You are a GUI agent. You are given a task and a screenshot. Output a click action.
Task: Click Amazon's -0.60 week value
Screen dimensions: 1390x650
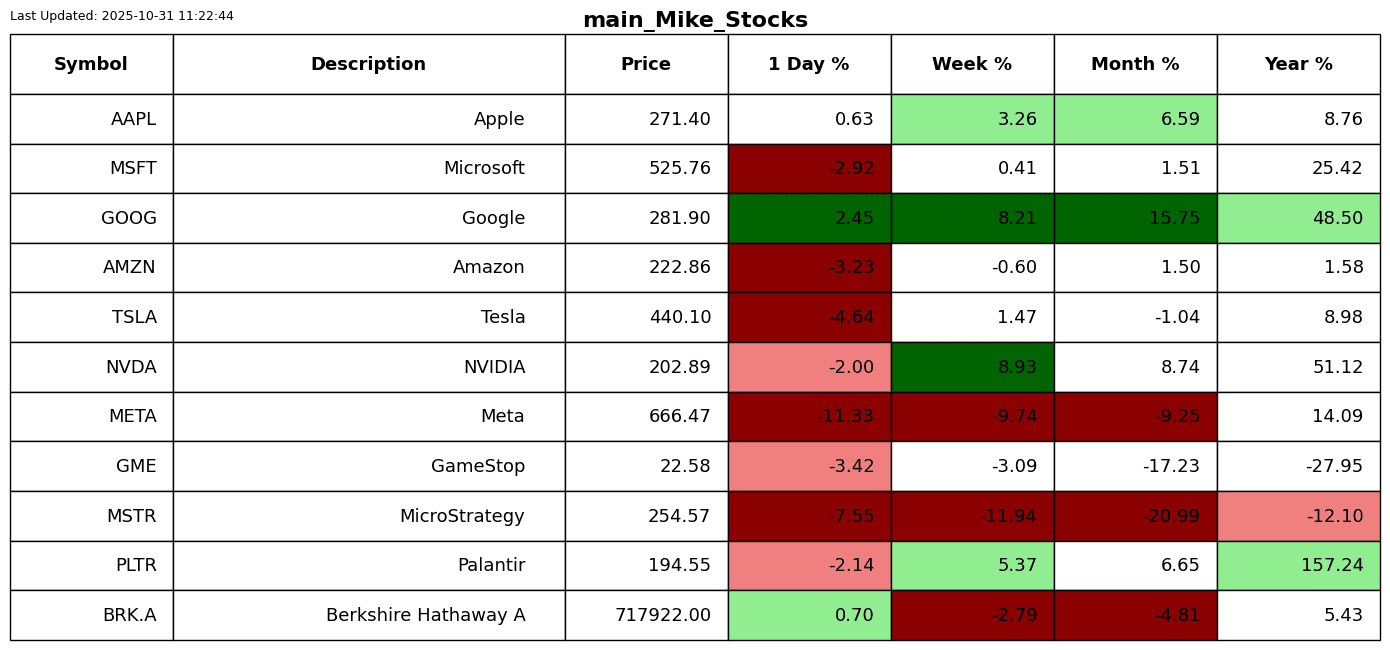[1014, 268]
